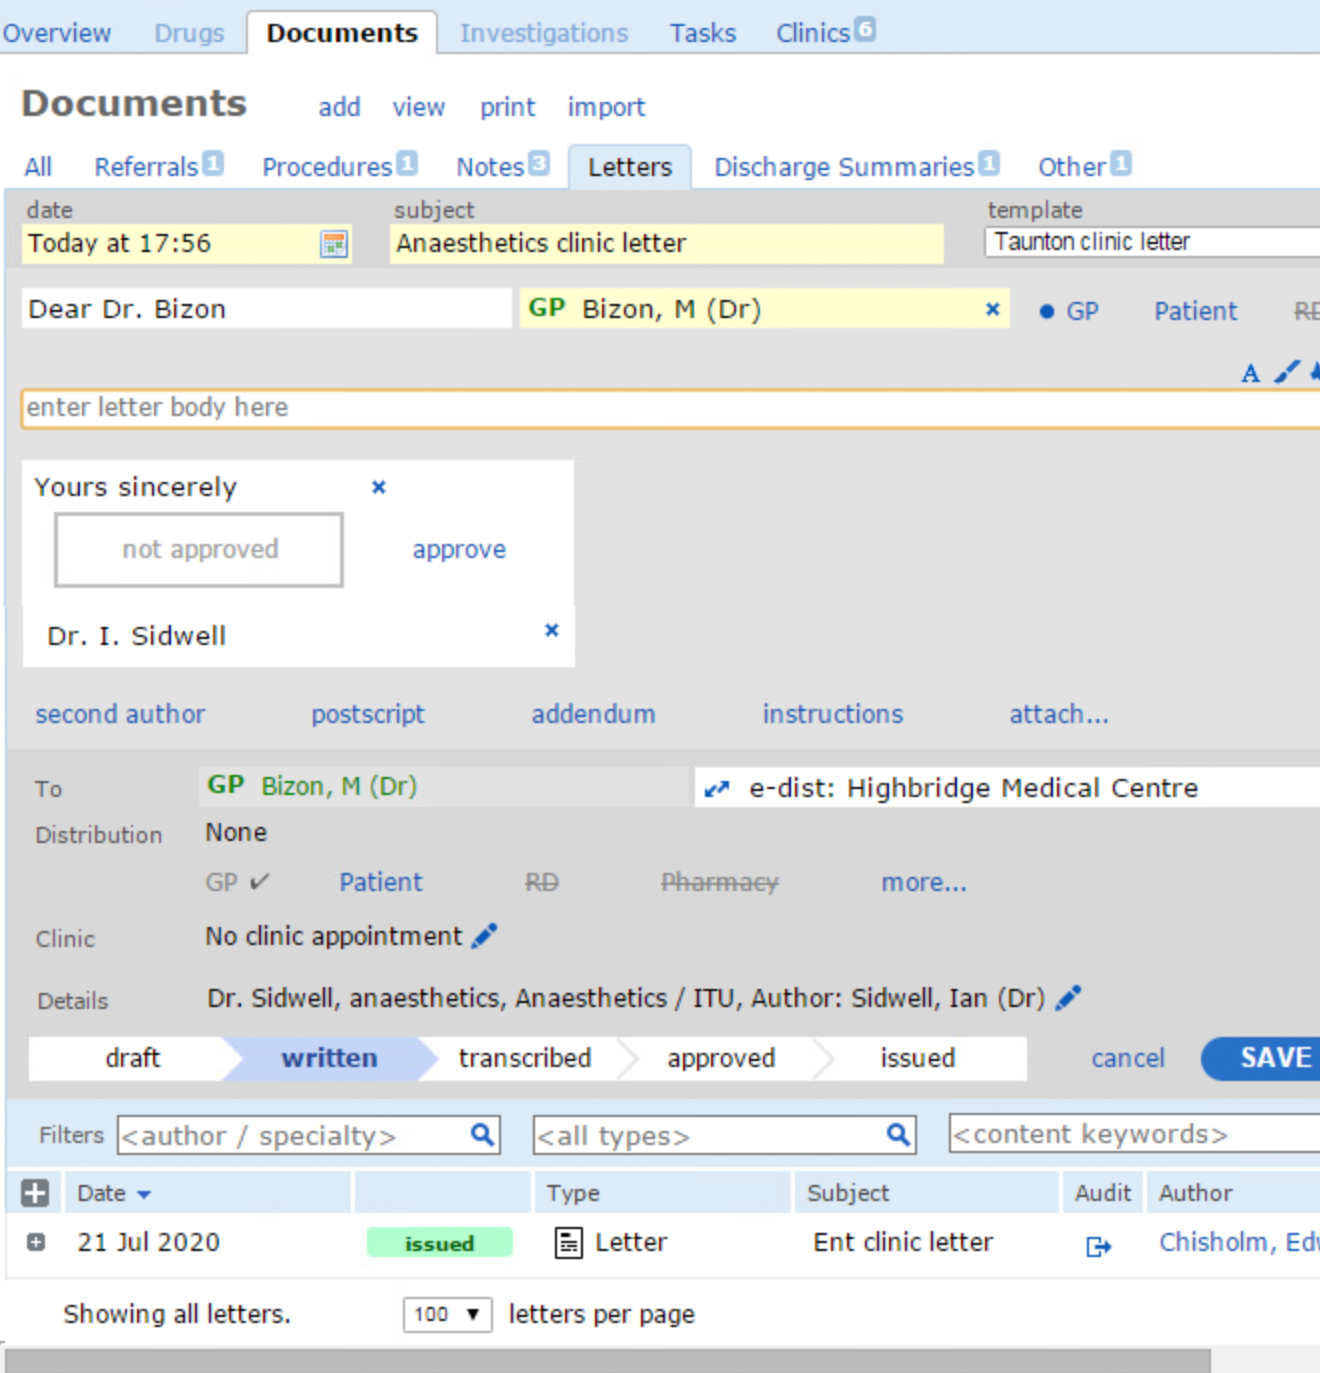Toggle Pharmacy in the distribution list

click(720, 882)
